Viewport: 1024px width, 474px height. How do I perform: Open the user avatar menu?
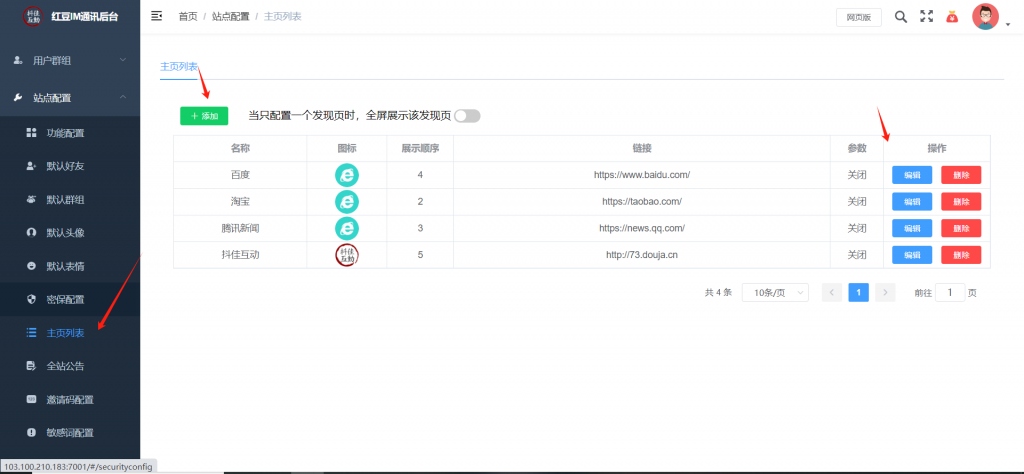(x=986, y=17)
